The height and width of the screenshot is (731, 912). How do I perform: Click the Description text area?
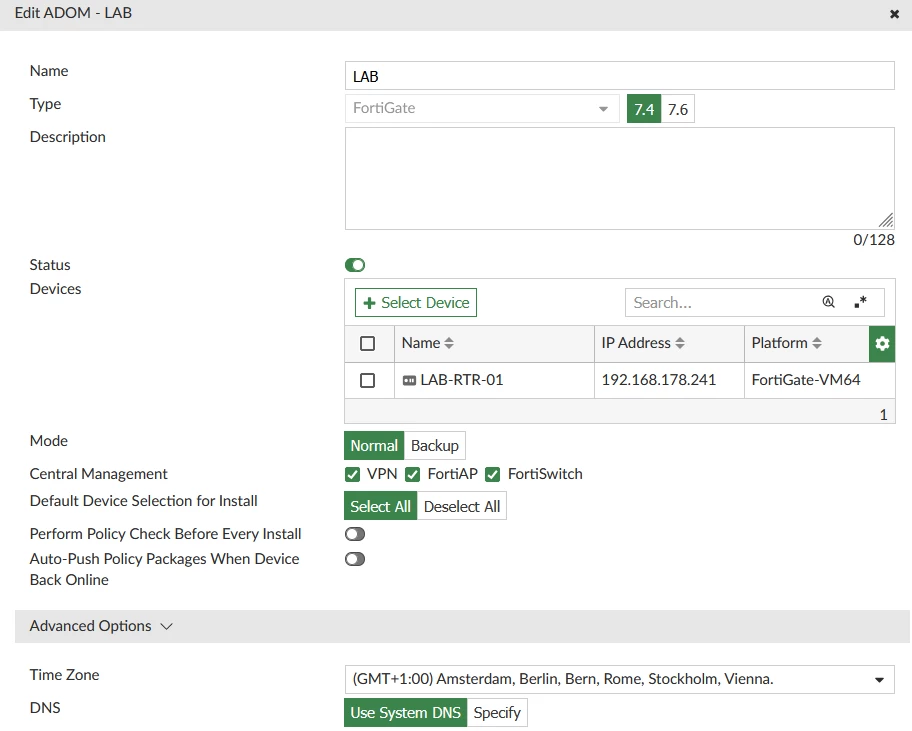click(619, 179)
